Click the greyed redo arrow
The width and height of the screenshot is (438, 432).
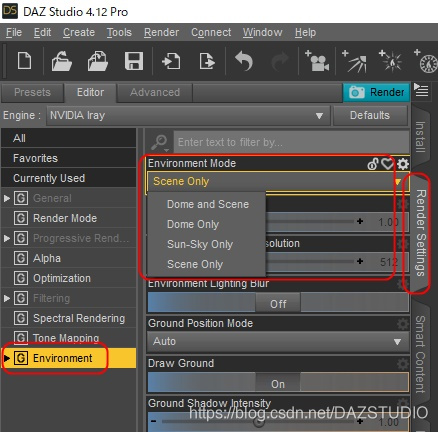(279, 62)
